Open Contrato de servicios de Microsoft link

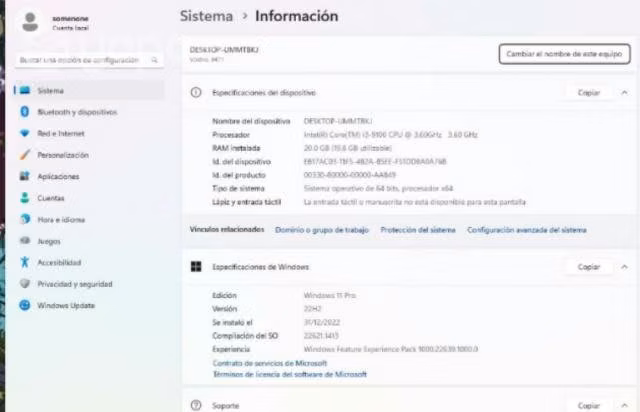(269, 363)
